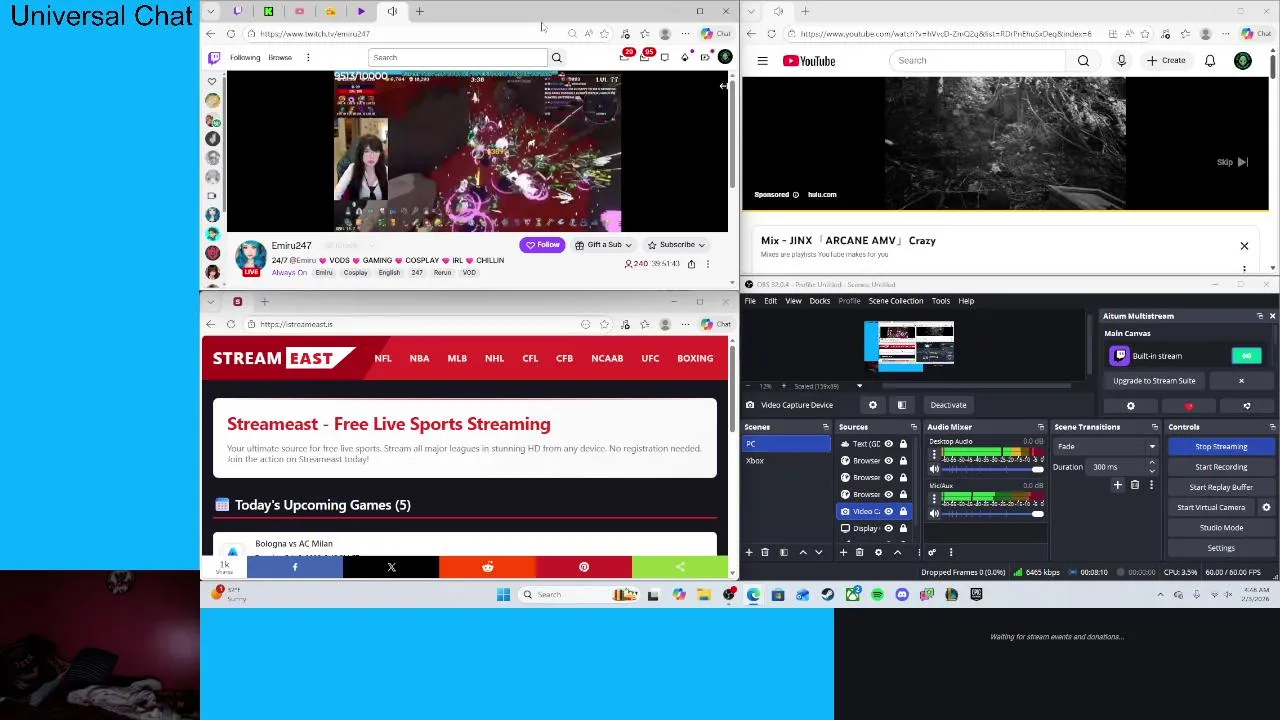Toggle Twitch Follow heart button
Viewport: 1280px width, 720px height.
[542, 245]
